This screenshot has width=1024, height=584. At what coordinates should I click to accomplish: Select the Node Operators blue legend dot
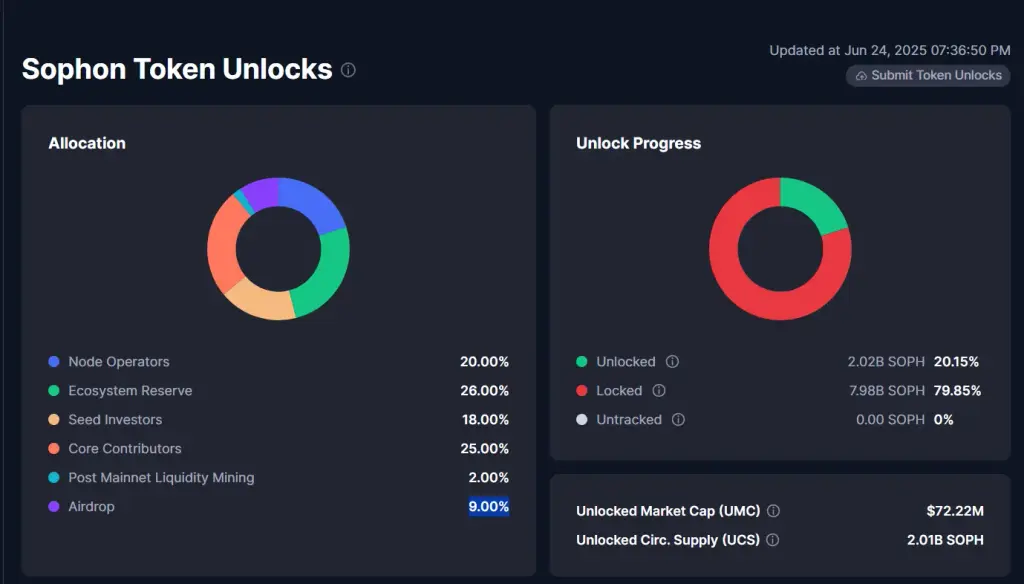coord(54,362)
